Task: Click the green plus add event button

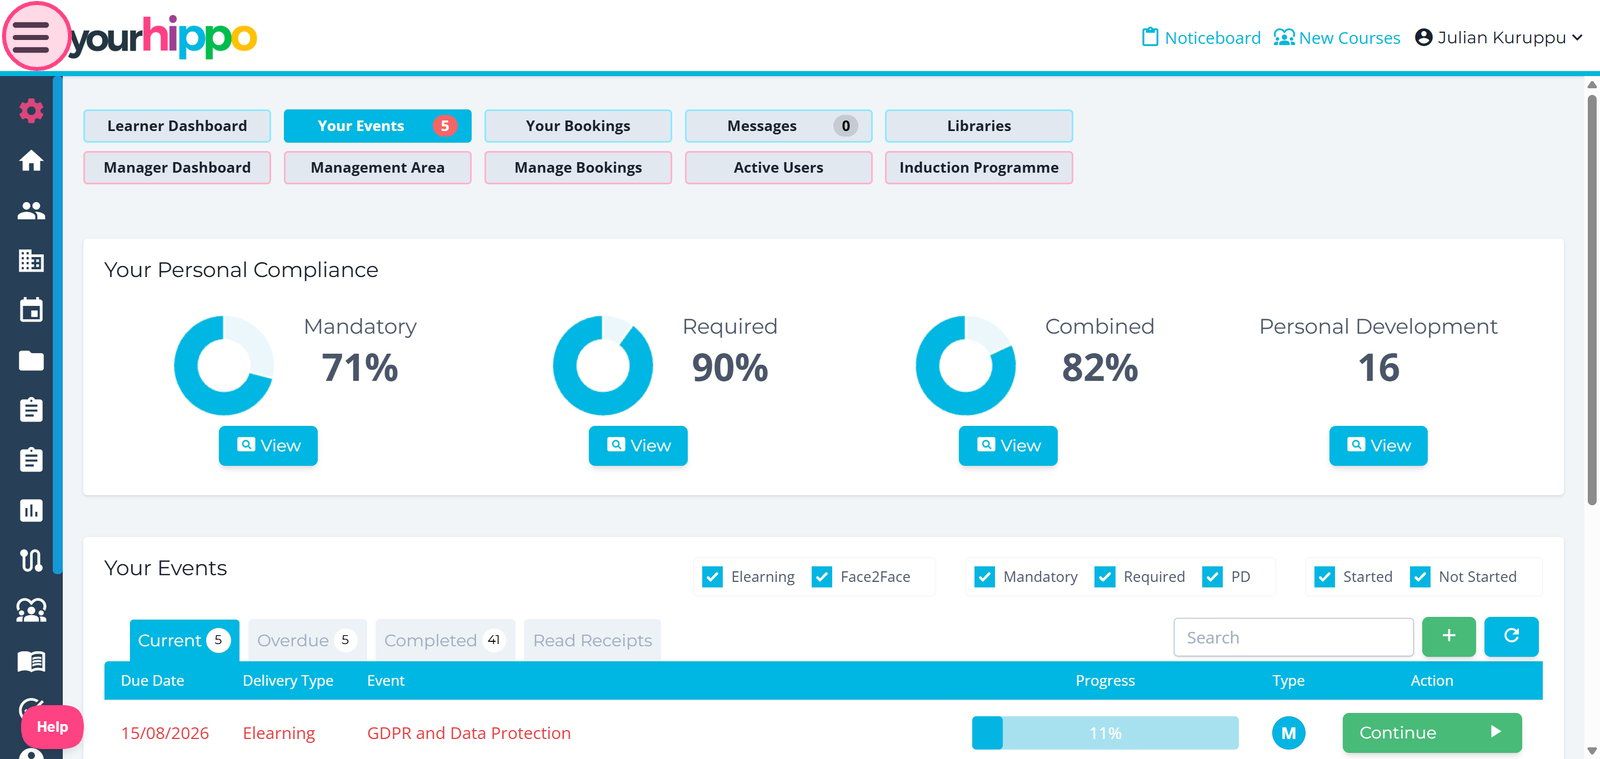Action: point(1449,637)
